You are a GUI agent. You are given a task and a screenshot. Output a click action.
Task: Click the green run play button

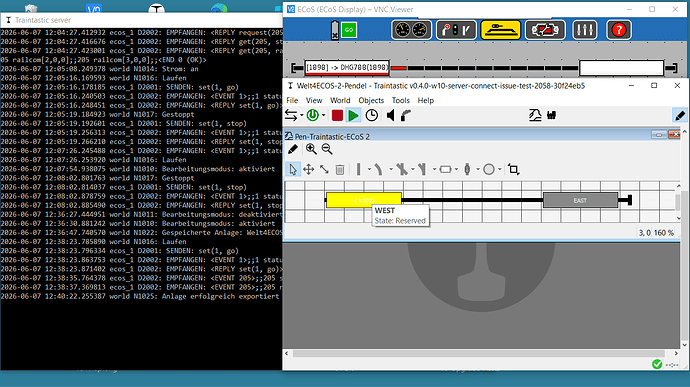point(353,115)
